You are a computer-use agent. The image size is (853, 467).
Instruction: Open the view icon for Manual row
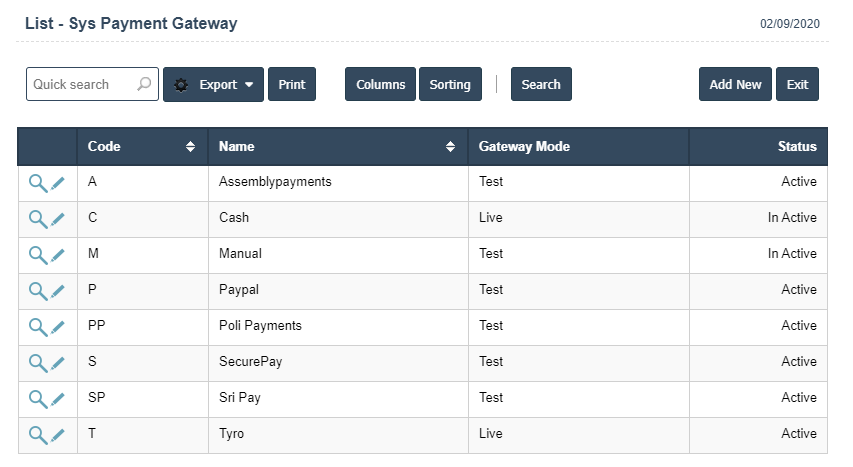(x=37, y=255)
